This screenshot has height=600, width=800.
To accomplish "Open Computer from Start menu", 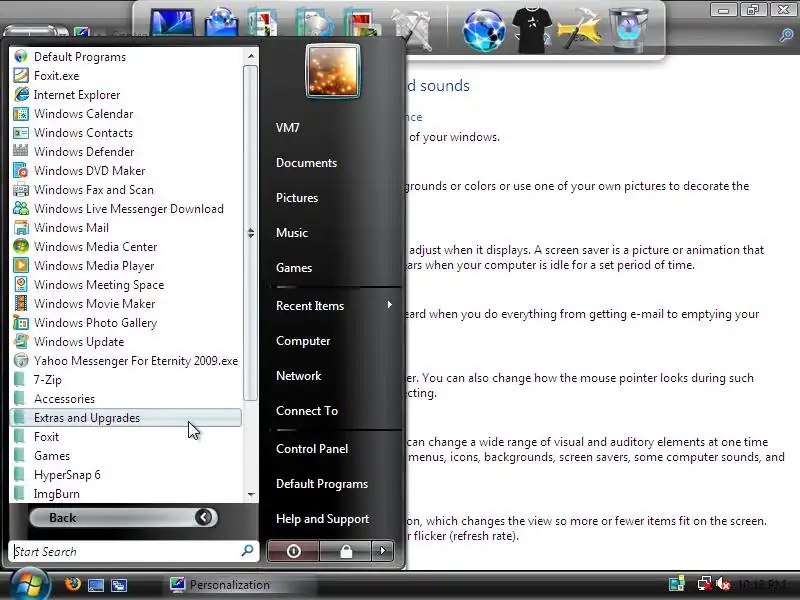I will 303,341.
